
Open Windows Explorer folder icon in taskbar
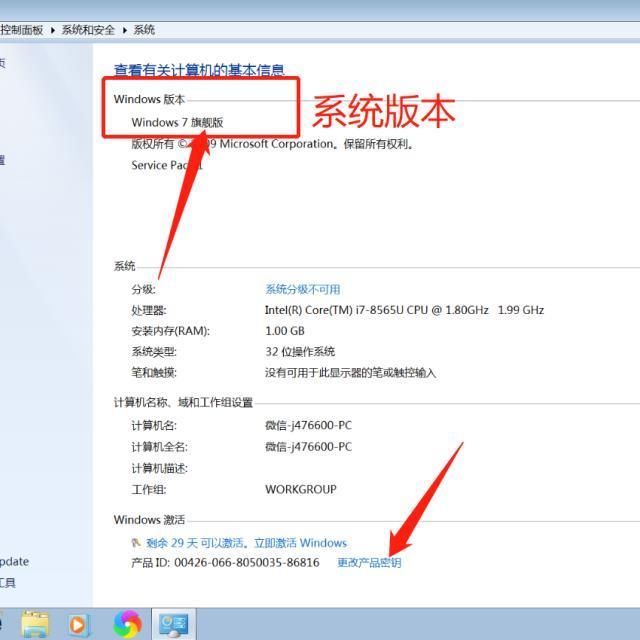pos(35,624)
